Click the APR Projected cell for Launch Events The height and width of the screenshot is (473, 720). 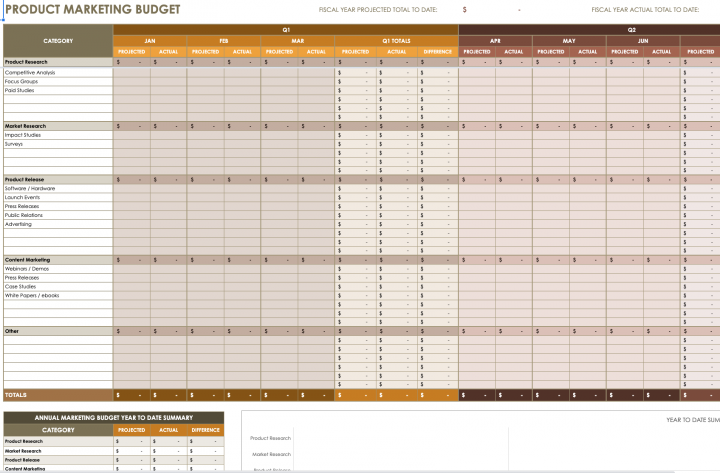point(477,197)
